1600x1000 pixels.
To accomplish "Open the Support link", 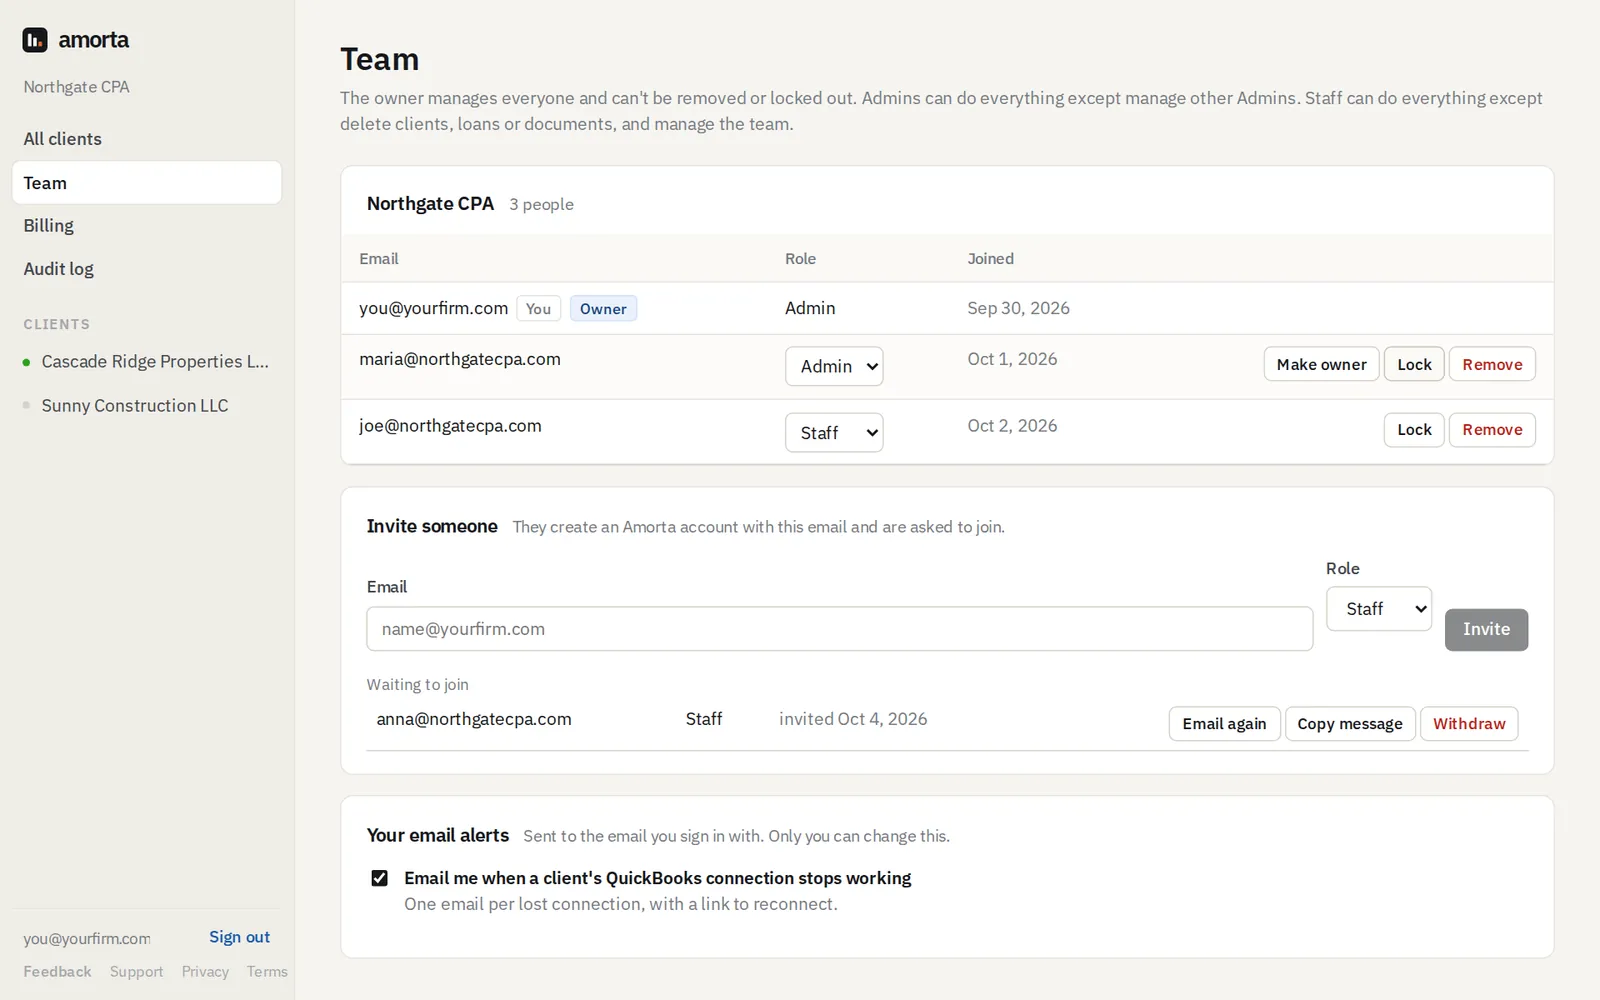I will [136, 972].
